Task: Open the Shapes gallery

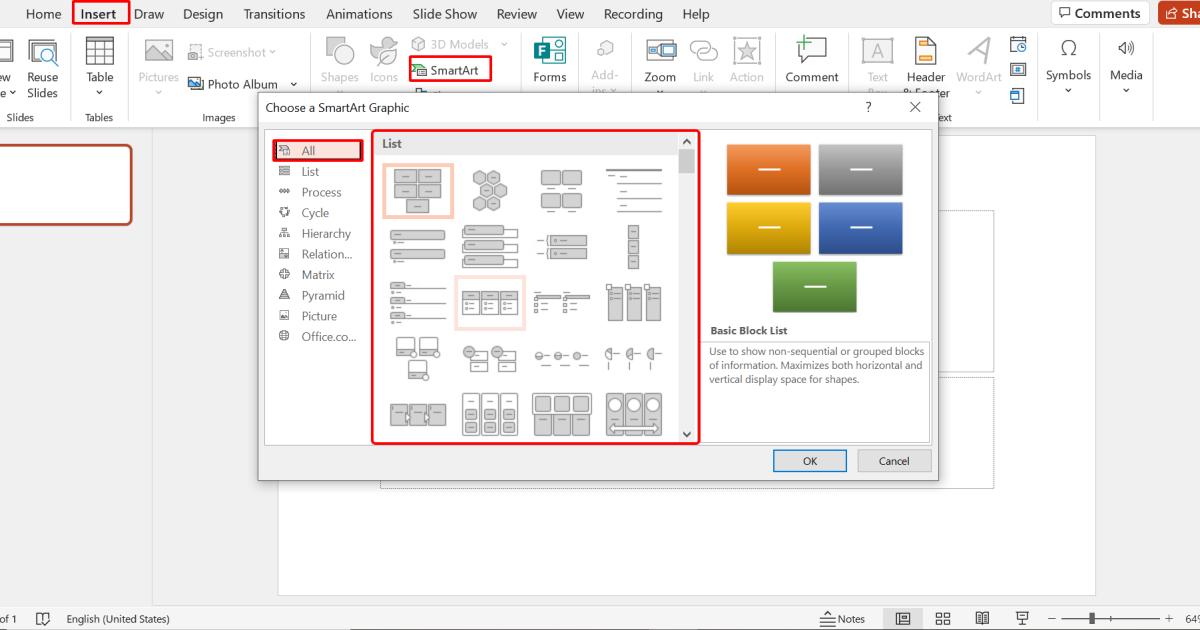Action: [x=339, y=62]
